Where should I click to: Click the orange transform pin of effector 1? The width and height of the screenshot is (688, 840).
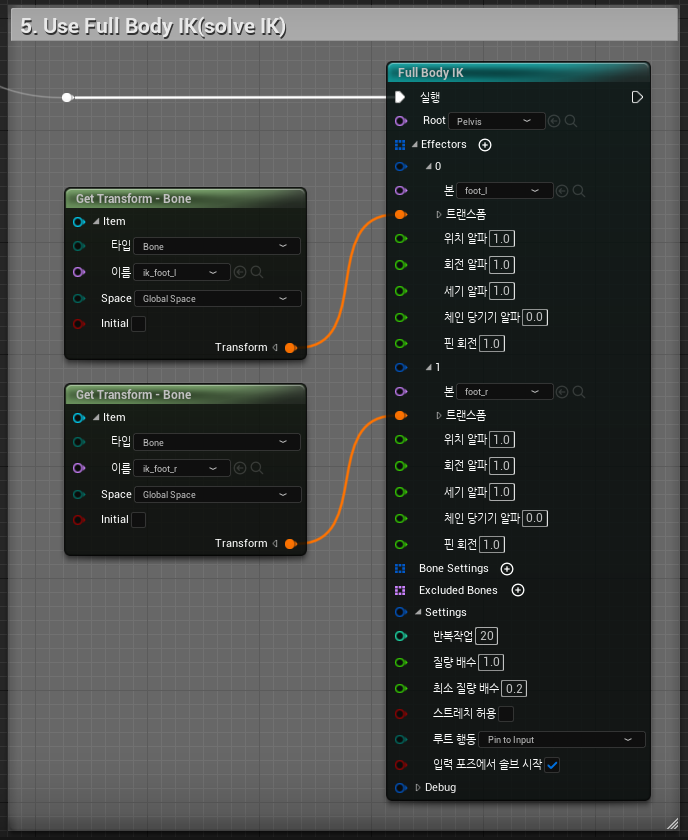pyautogui.click(x=401, y=415)
